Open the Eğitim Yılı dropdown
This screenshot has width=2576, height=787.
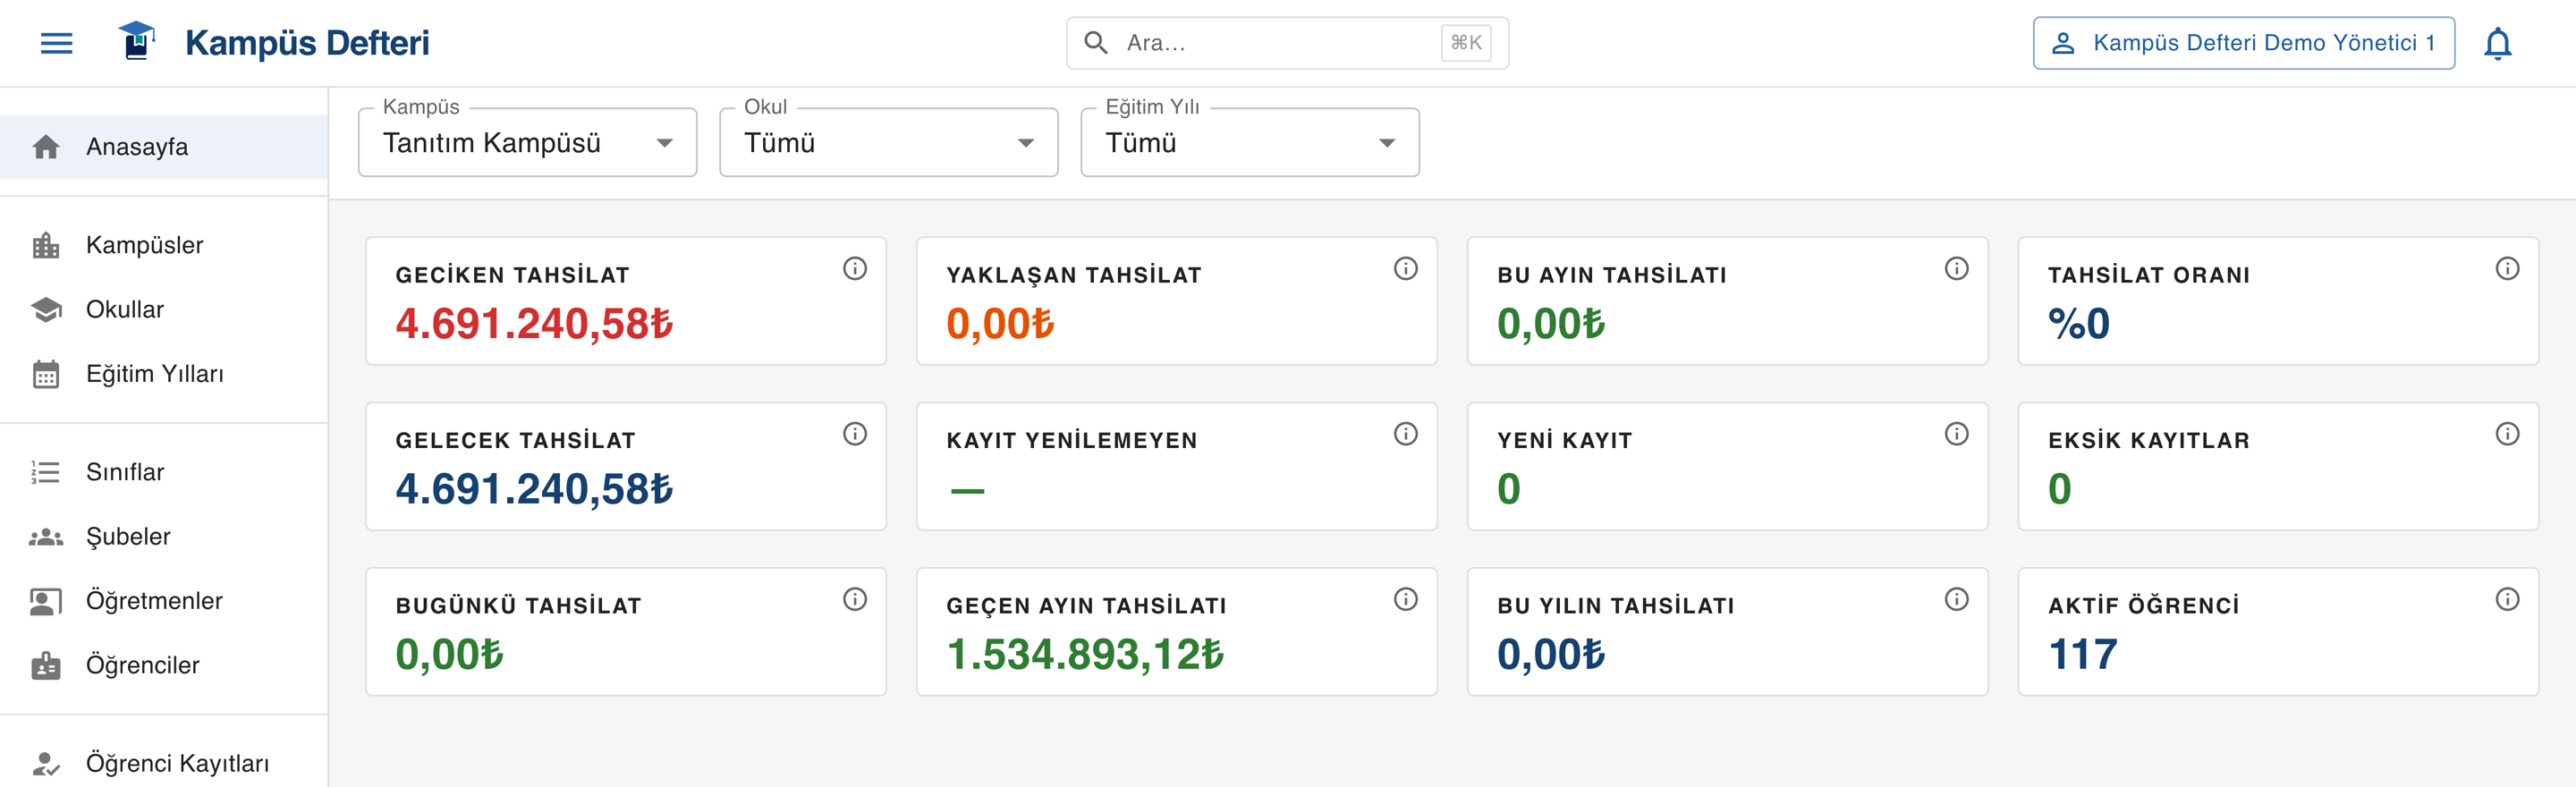pos(1250,143)
